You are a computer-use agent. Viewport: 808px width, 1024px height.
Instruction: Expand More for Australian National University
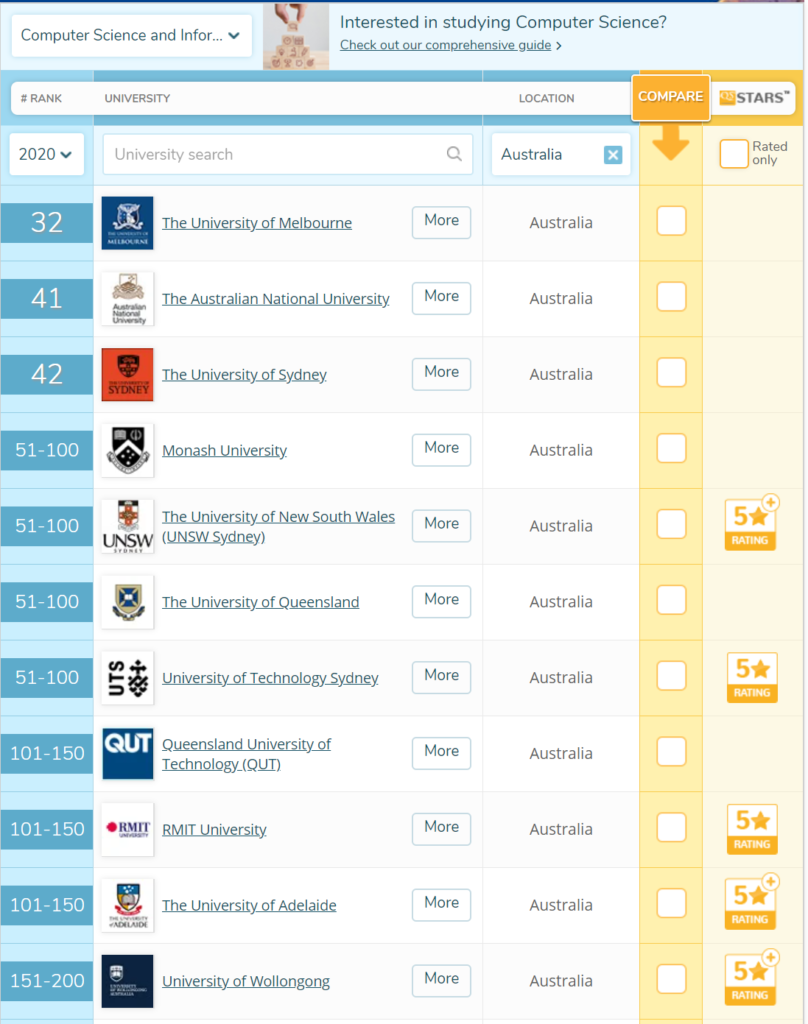[x=442, y=298]
